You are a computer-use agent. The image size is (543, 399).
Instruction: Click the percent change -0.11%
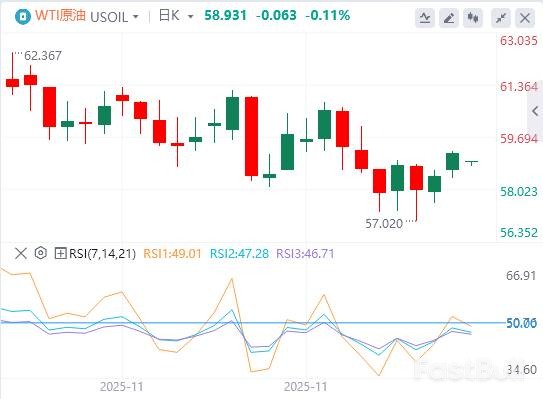pyautogui.click(x=328, y=16)
